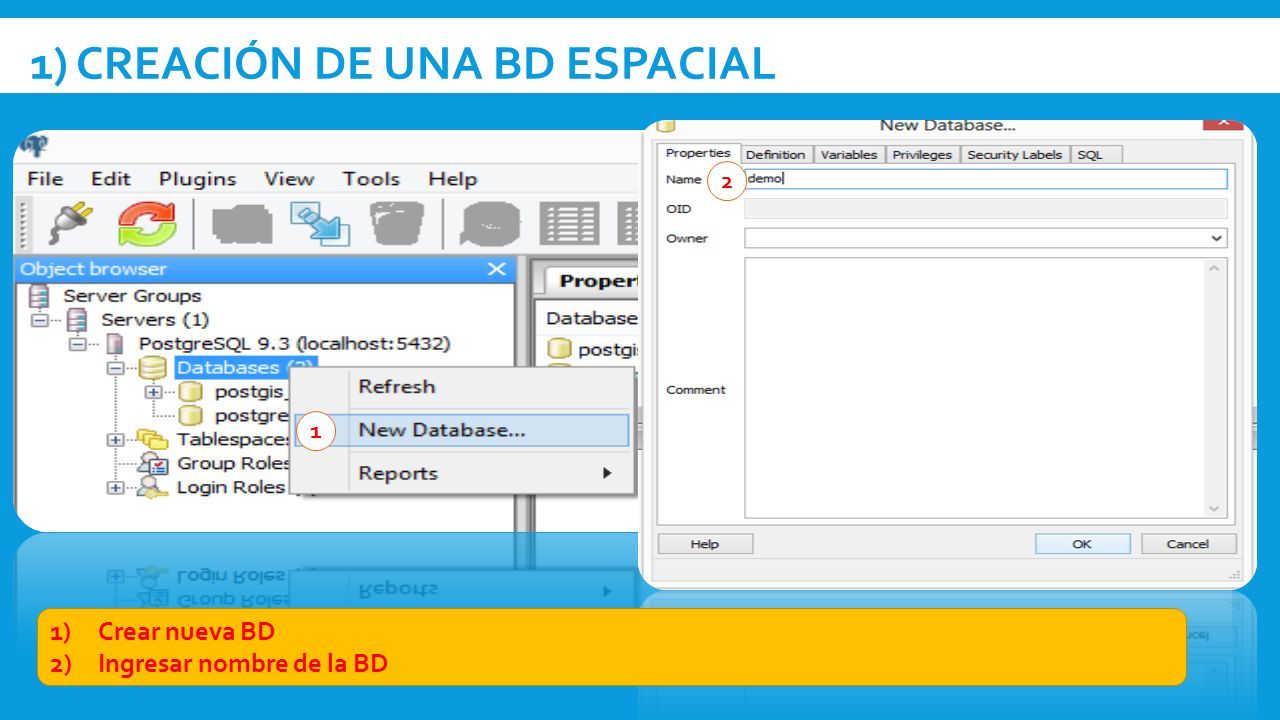The width and height of the screenshot is (1280, 720).
Task: Select Group Roles tree item label
Action: pyautogui.click(x=234, y=463)
